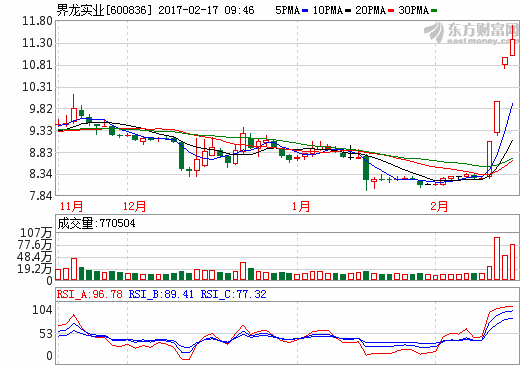Click the 77.6万 volume axis label

click(35, 245)
